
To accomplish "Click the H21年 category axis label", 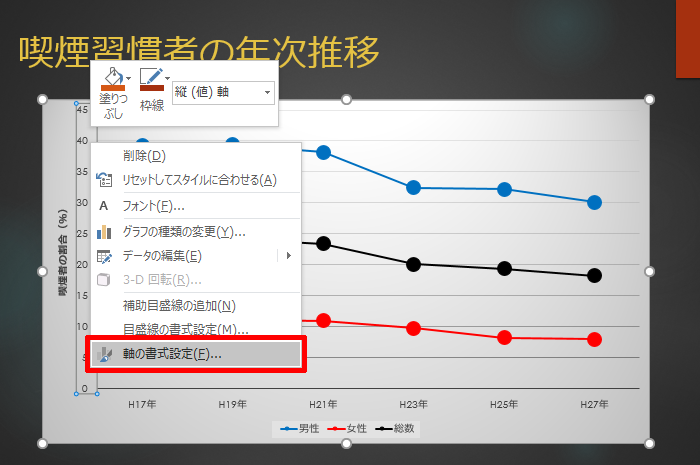I will coord(323,404).
